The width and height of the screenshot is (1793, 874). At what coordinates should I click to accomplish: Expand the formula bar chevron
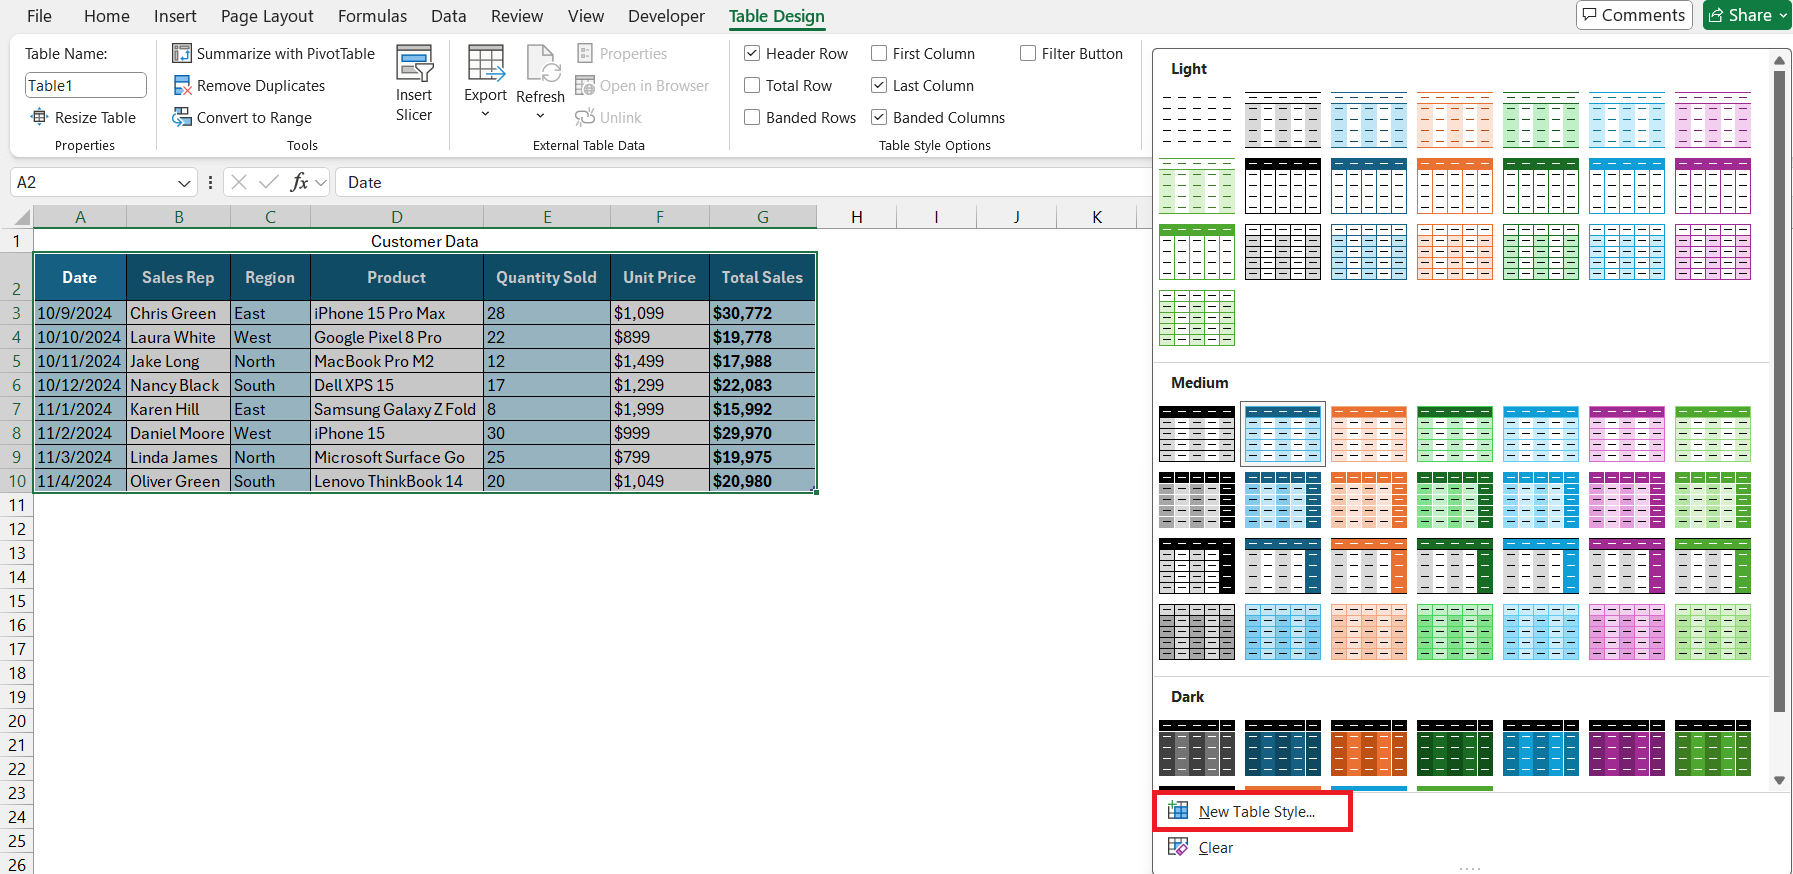pos(321,182)
